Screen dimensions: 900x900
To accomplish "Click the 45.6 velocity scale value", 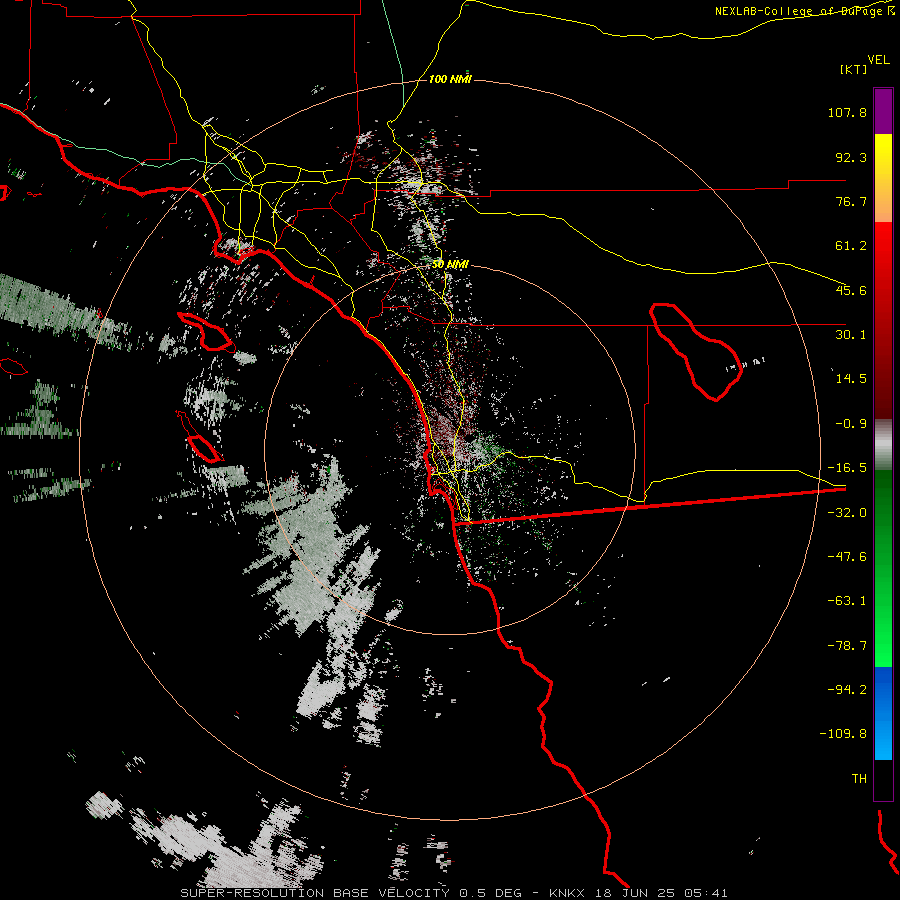I will pyautogui.click(x=851, y=290).
